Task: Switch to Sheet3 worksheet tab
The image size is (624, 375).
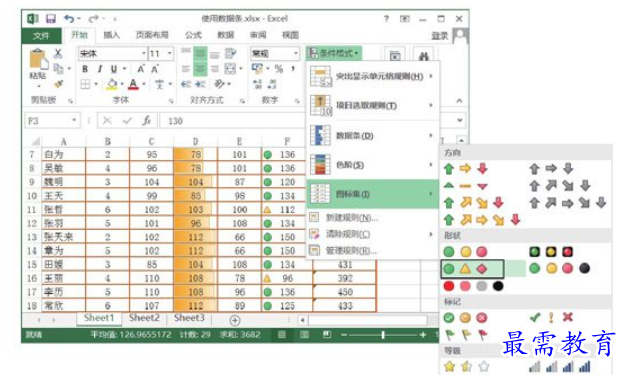Action: pyautogui.click(x=189, y=318)
